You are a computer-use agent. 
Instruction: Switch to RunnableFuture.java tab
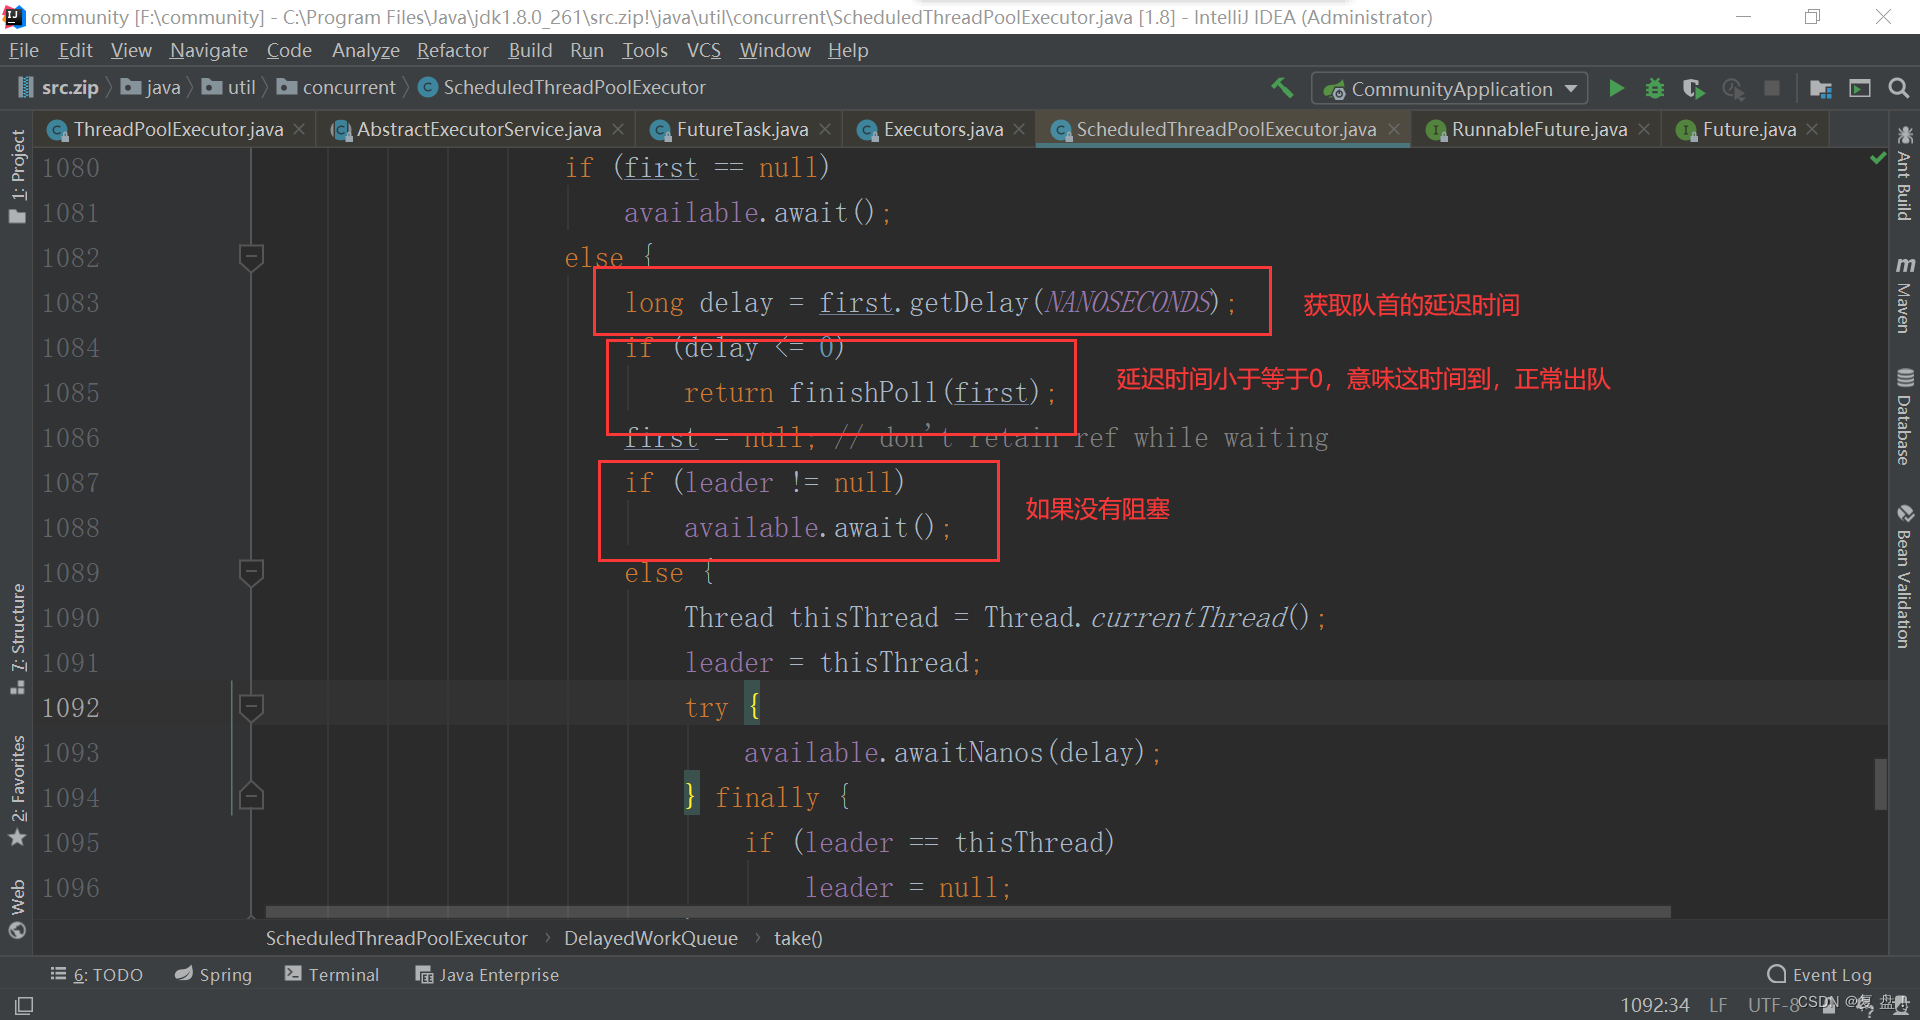[x=1539, y=129]
